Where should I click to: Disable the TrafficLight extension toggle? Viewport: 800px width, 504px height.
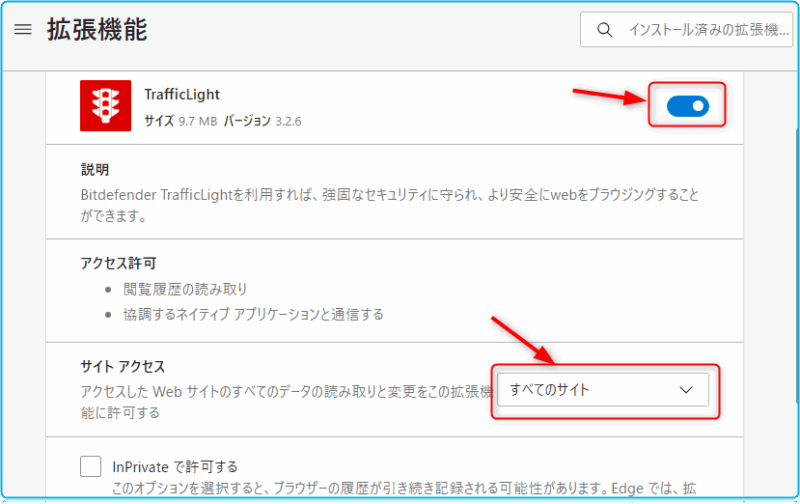[688, 106]
